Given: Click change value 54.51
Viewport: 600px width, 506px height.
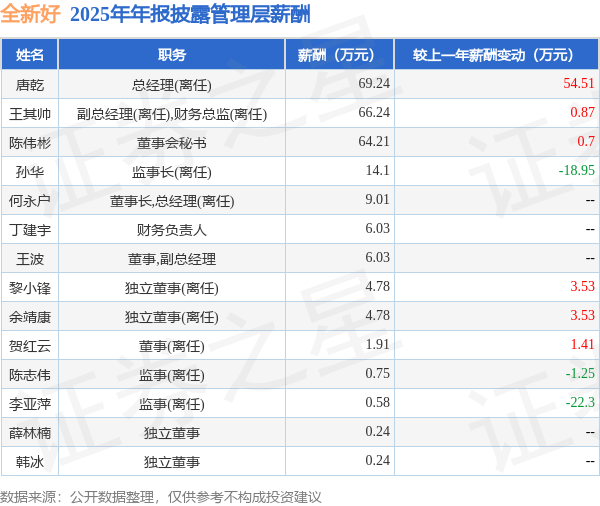Looking at the screenshot, I should pyautogui.click(x=579, y=83).
